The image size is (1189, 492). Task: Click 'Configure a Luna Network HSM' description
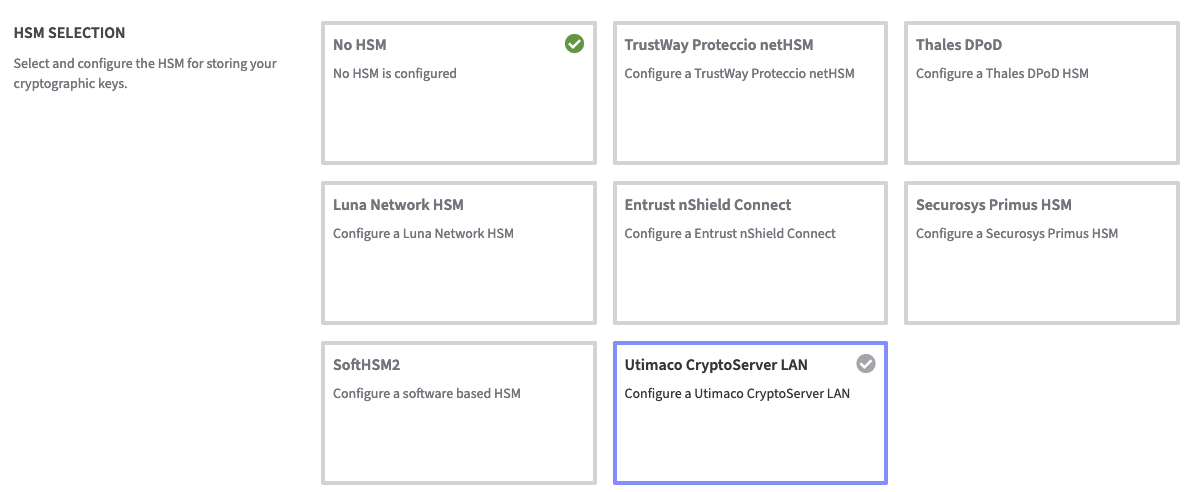(423, 233)
